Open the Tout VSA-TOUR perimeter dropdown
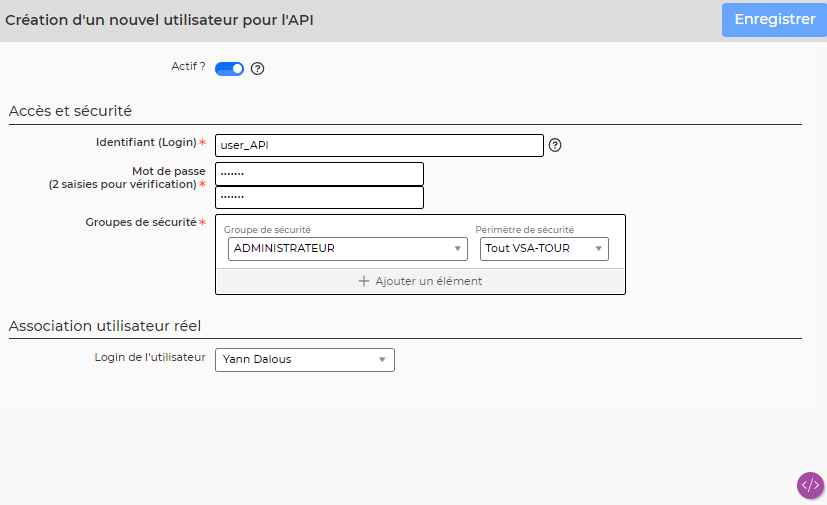This screenshot has width=827, height=505. pos(544,249)
